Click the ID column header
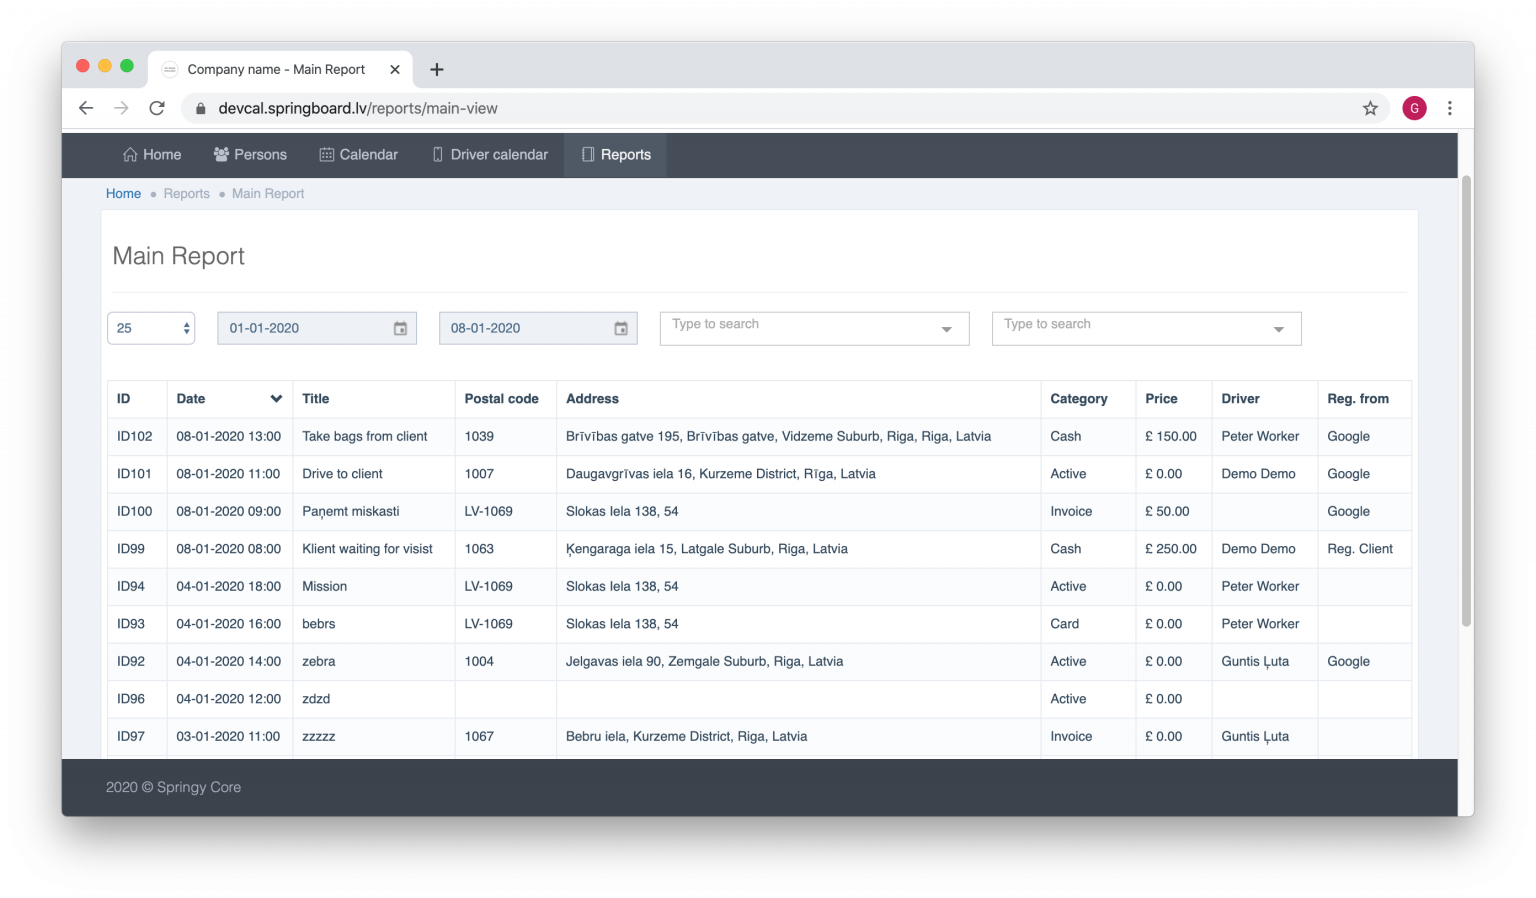This screenshot has height=898, width=1536. pos(137,398)
